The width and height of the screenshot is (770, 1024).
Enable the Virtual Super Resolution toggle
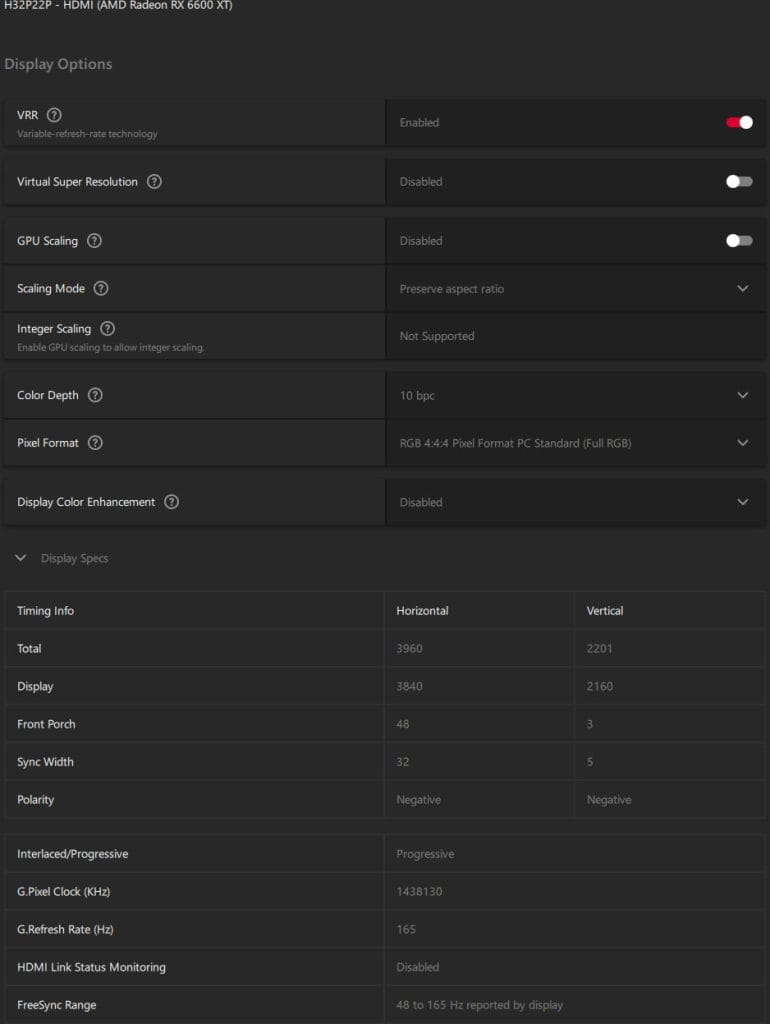(739, 182)
